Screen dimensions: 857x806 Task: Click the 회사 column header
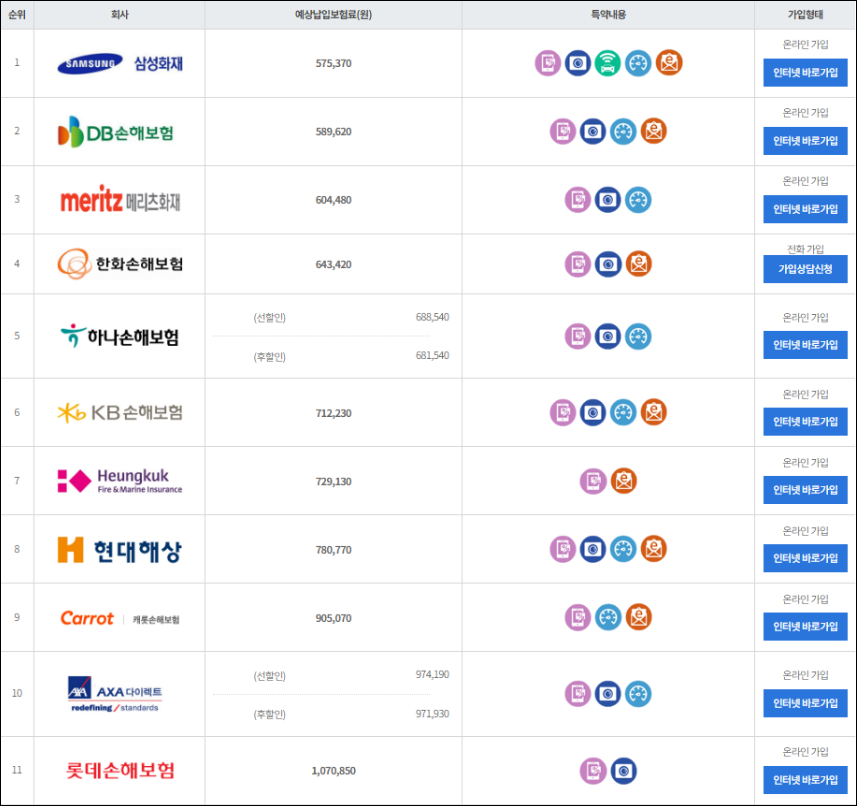coord(120,15)
